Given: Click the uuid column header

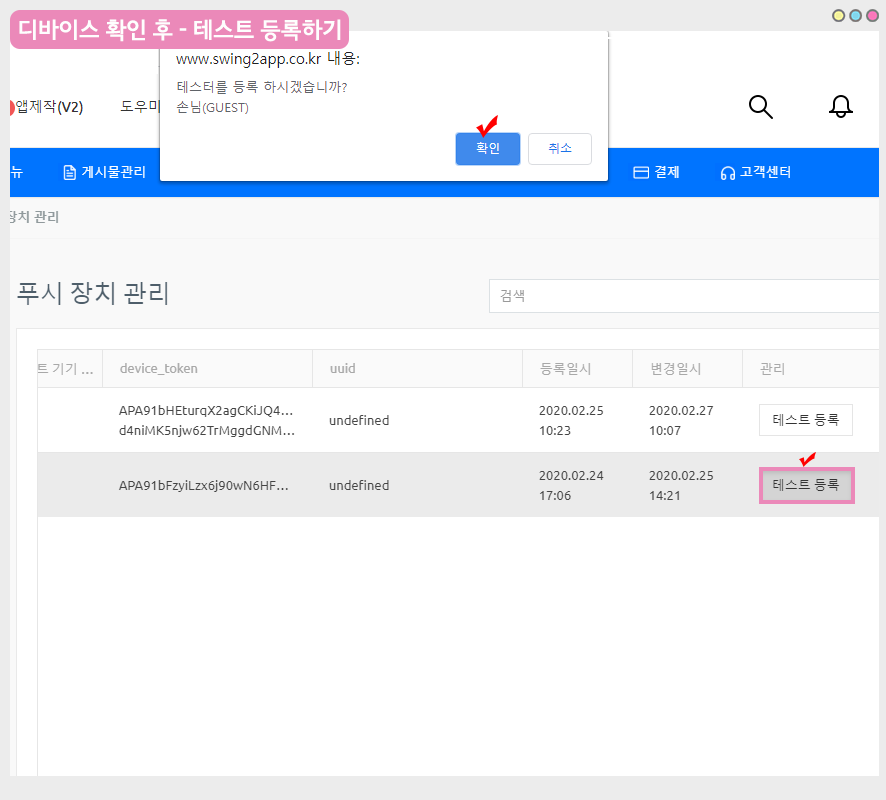Looking at the screenshot, I should [x=342, y=369].
